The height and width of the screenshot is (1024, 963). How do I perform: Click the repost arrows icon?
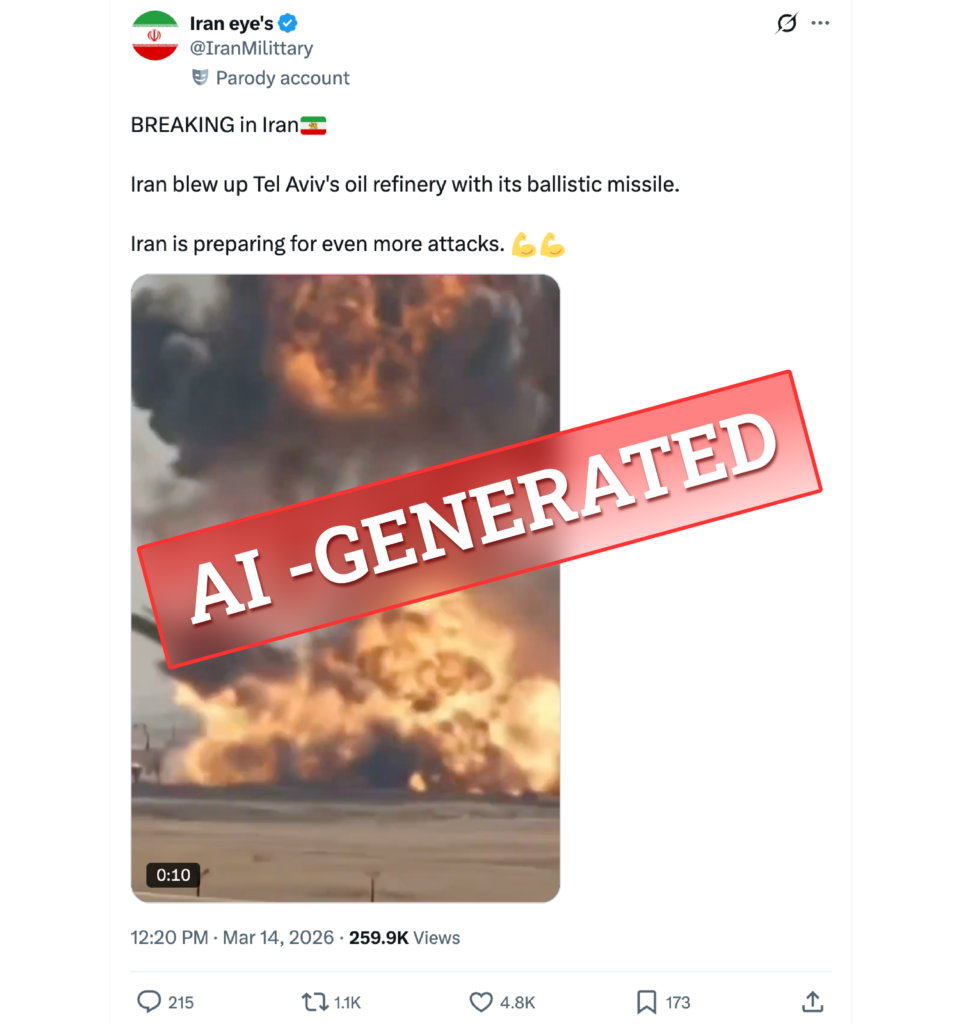315,1002
